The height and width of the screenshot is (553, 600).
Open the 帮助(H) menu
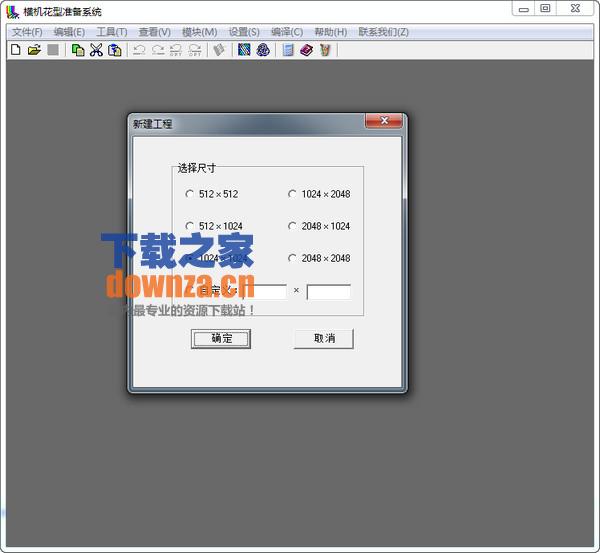pyautogui.click(x=331, y=32)
